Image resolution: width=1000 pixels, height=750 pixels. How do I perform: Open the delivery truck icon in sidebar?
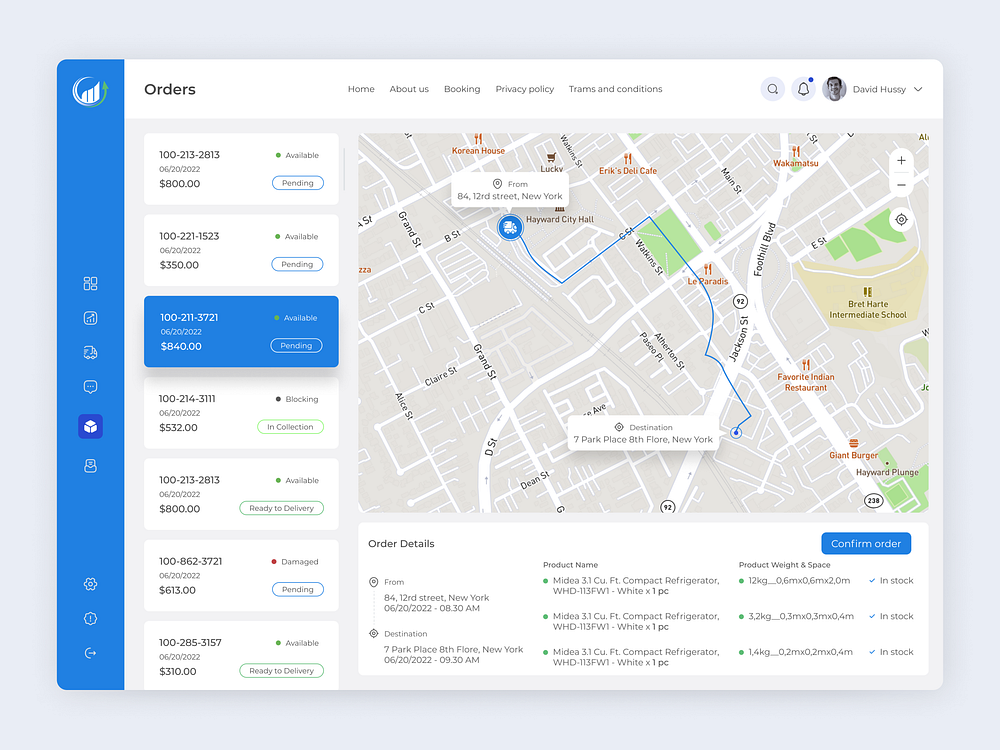[90, 352]
